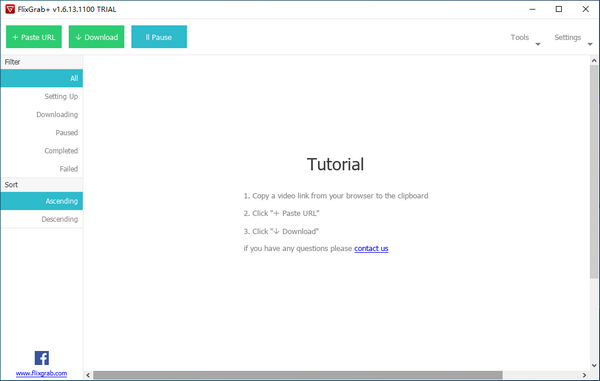600x381 pixels.
Task: Open the contact us link
Action: click(371, 248)
